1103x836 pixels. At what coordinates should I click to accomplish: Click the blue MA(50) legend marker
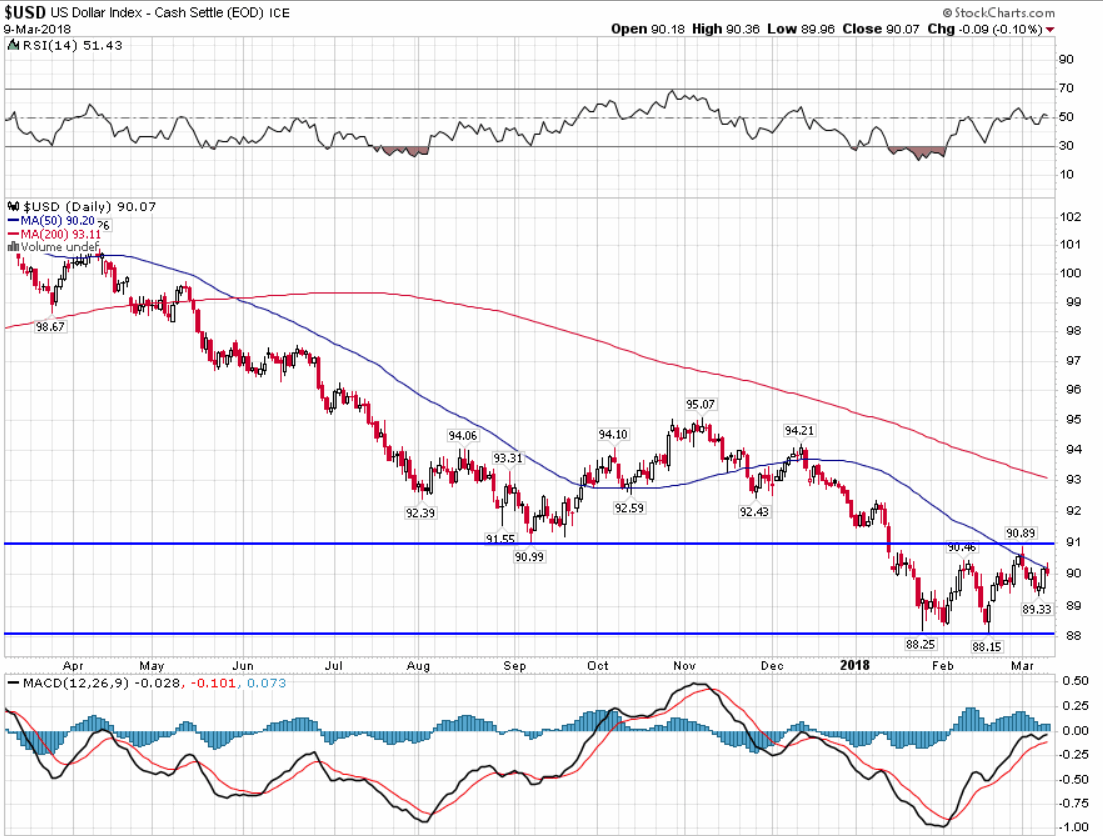pyautogui.click(x=14, y=219)
